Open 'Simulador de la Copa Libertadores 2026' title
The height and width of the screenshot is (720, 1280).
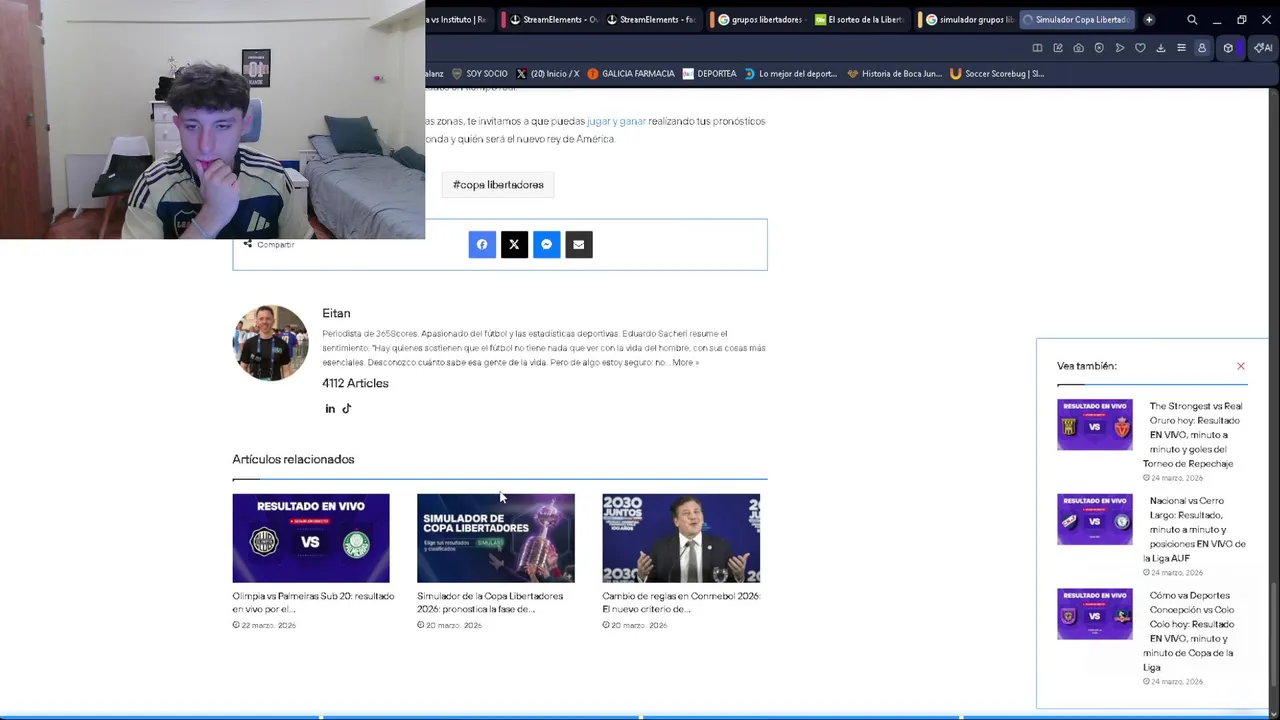tap(490, 602)
